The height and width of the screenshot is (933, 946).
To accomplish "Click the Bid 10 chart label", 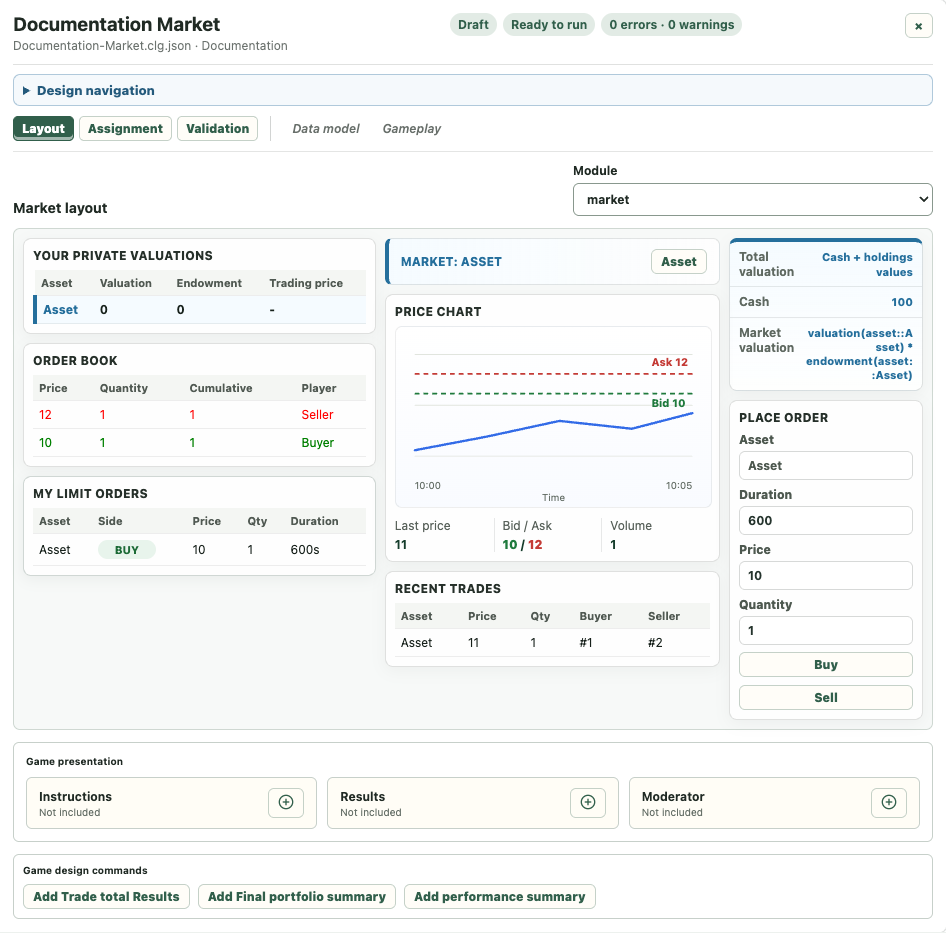I will click(668, 403).
